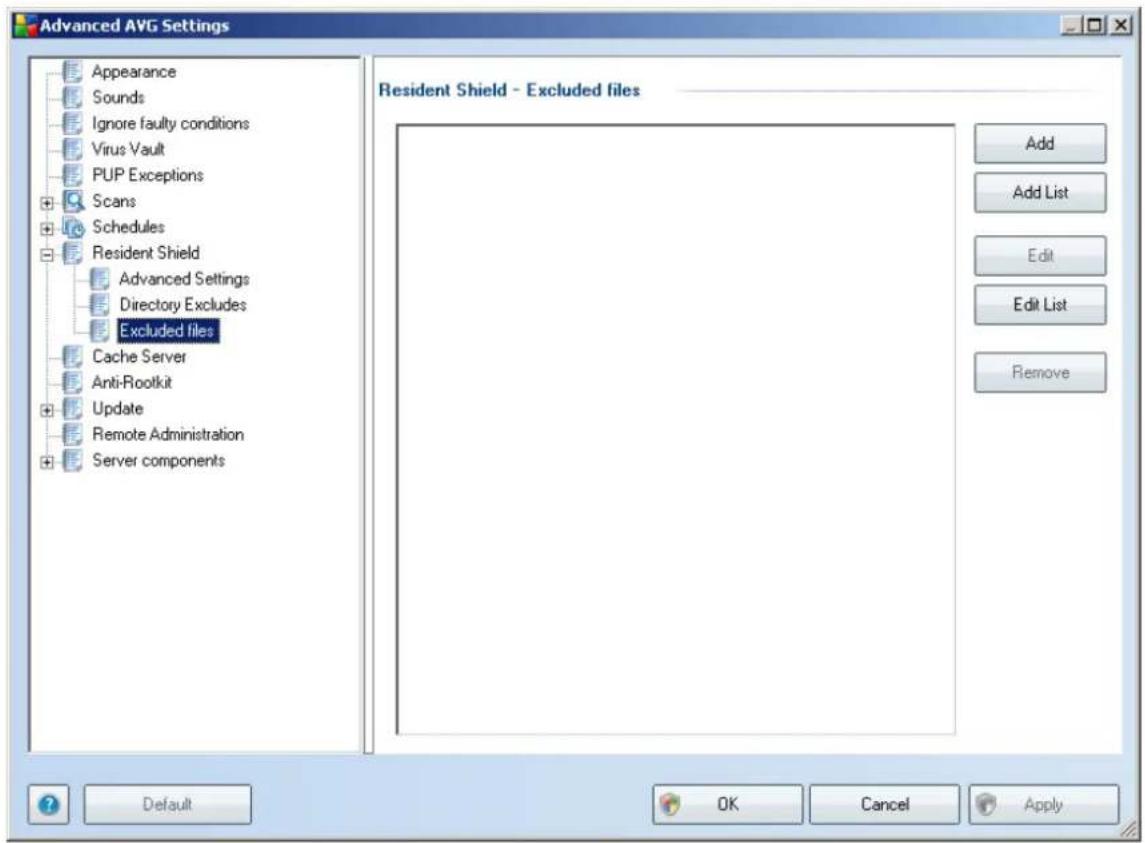
Task: Select Schedules label in tree
Action: click(128, 227)
